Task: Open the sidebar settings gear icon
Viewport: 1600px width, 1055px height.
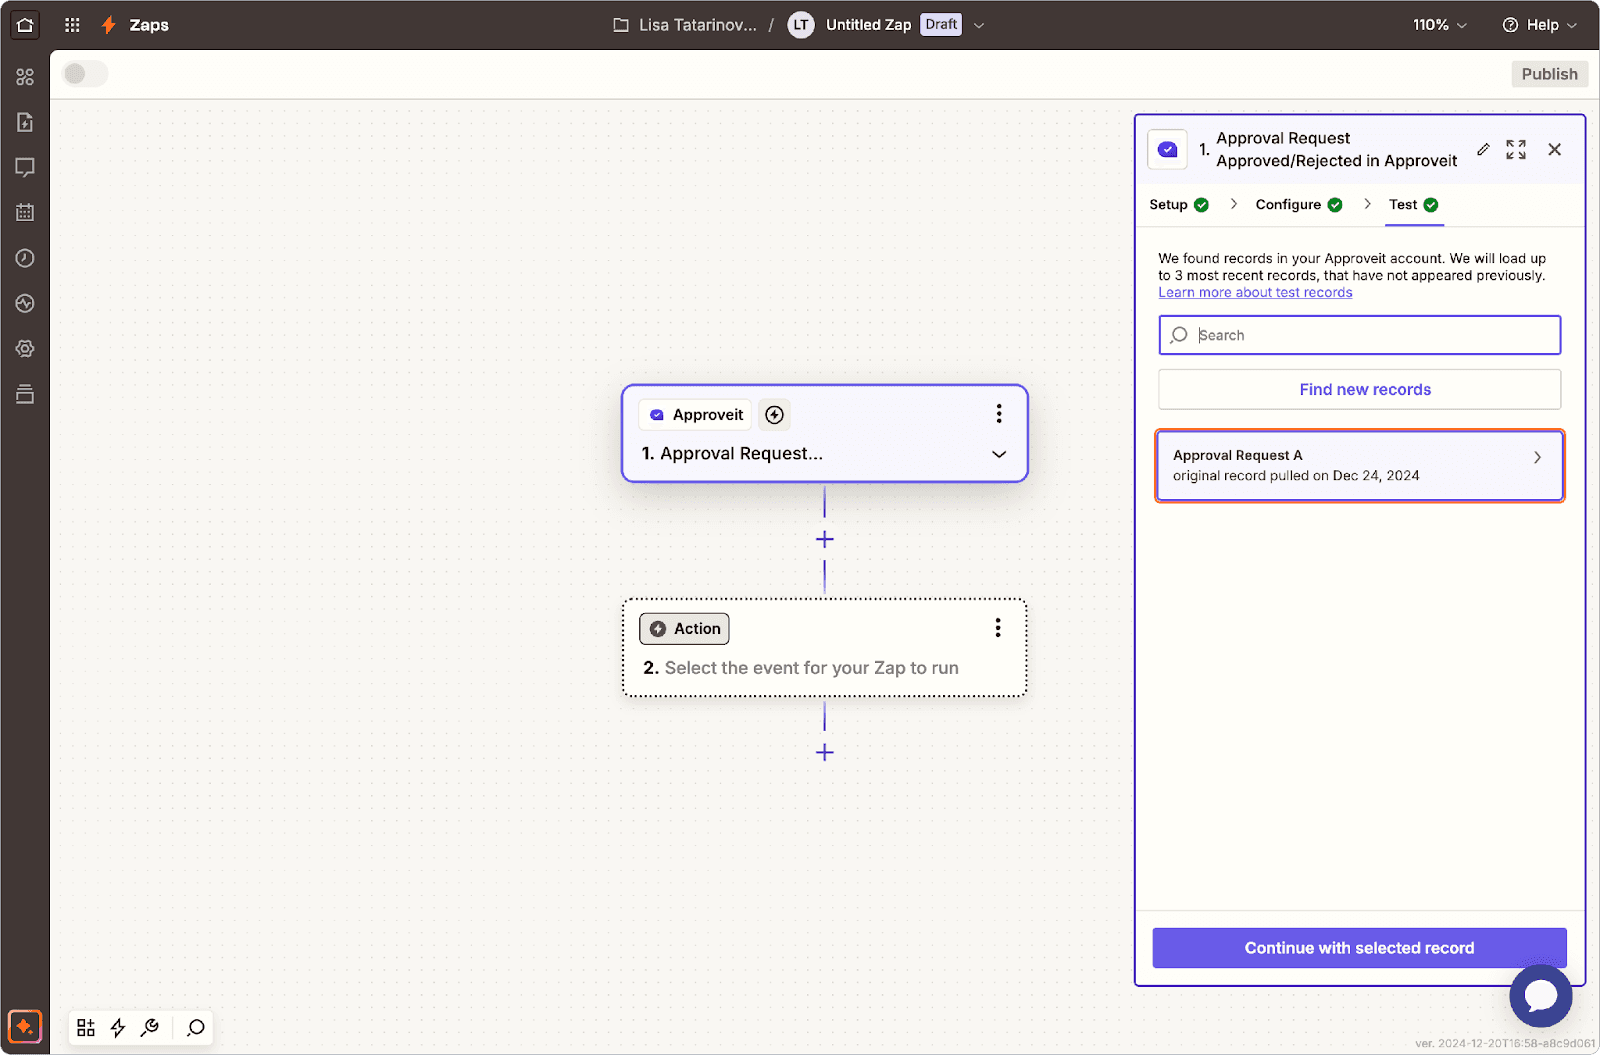Action: (x=25, y=349)
